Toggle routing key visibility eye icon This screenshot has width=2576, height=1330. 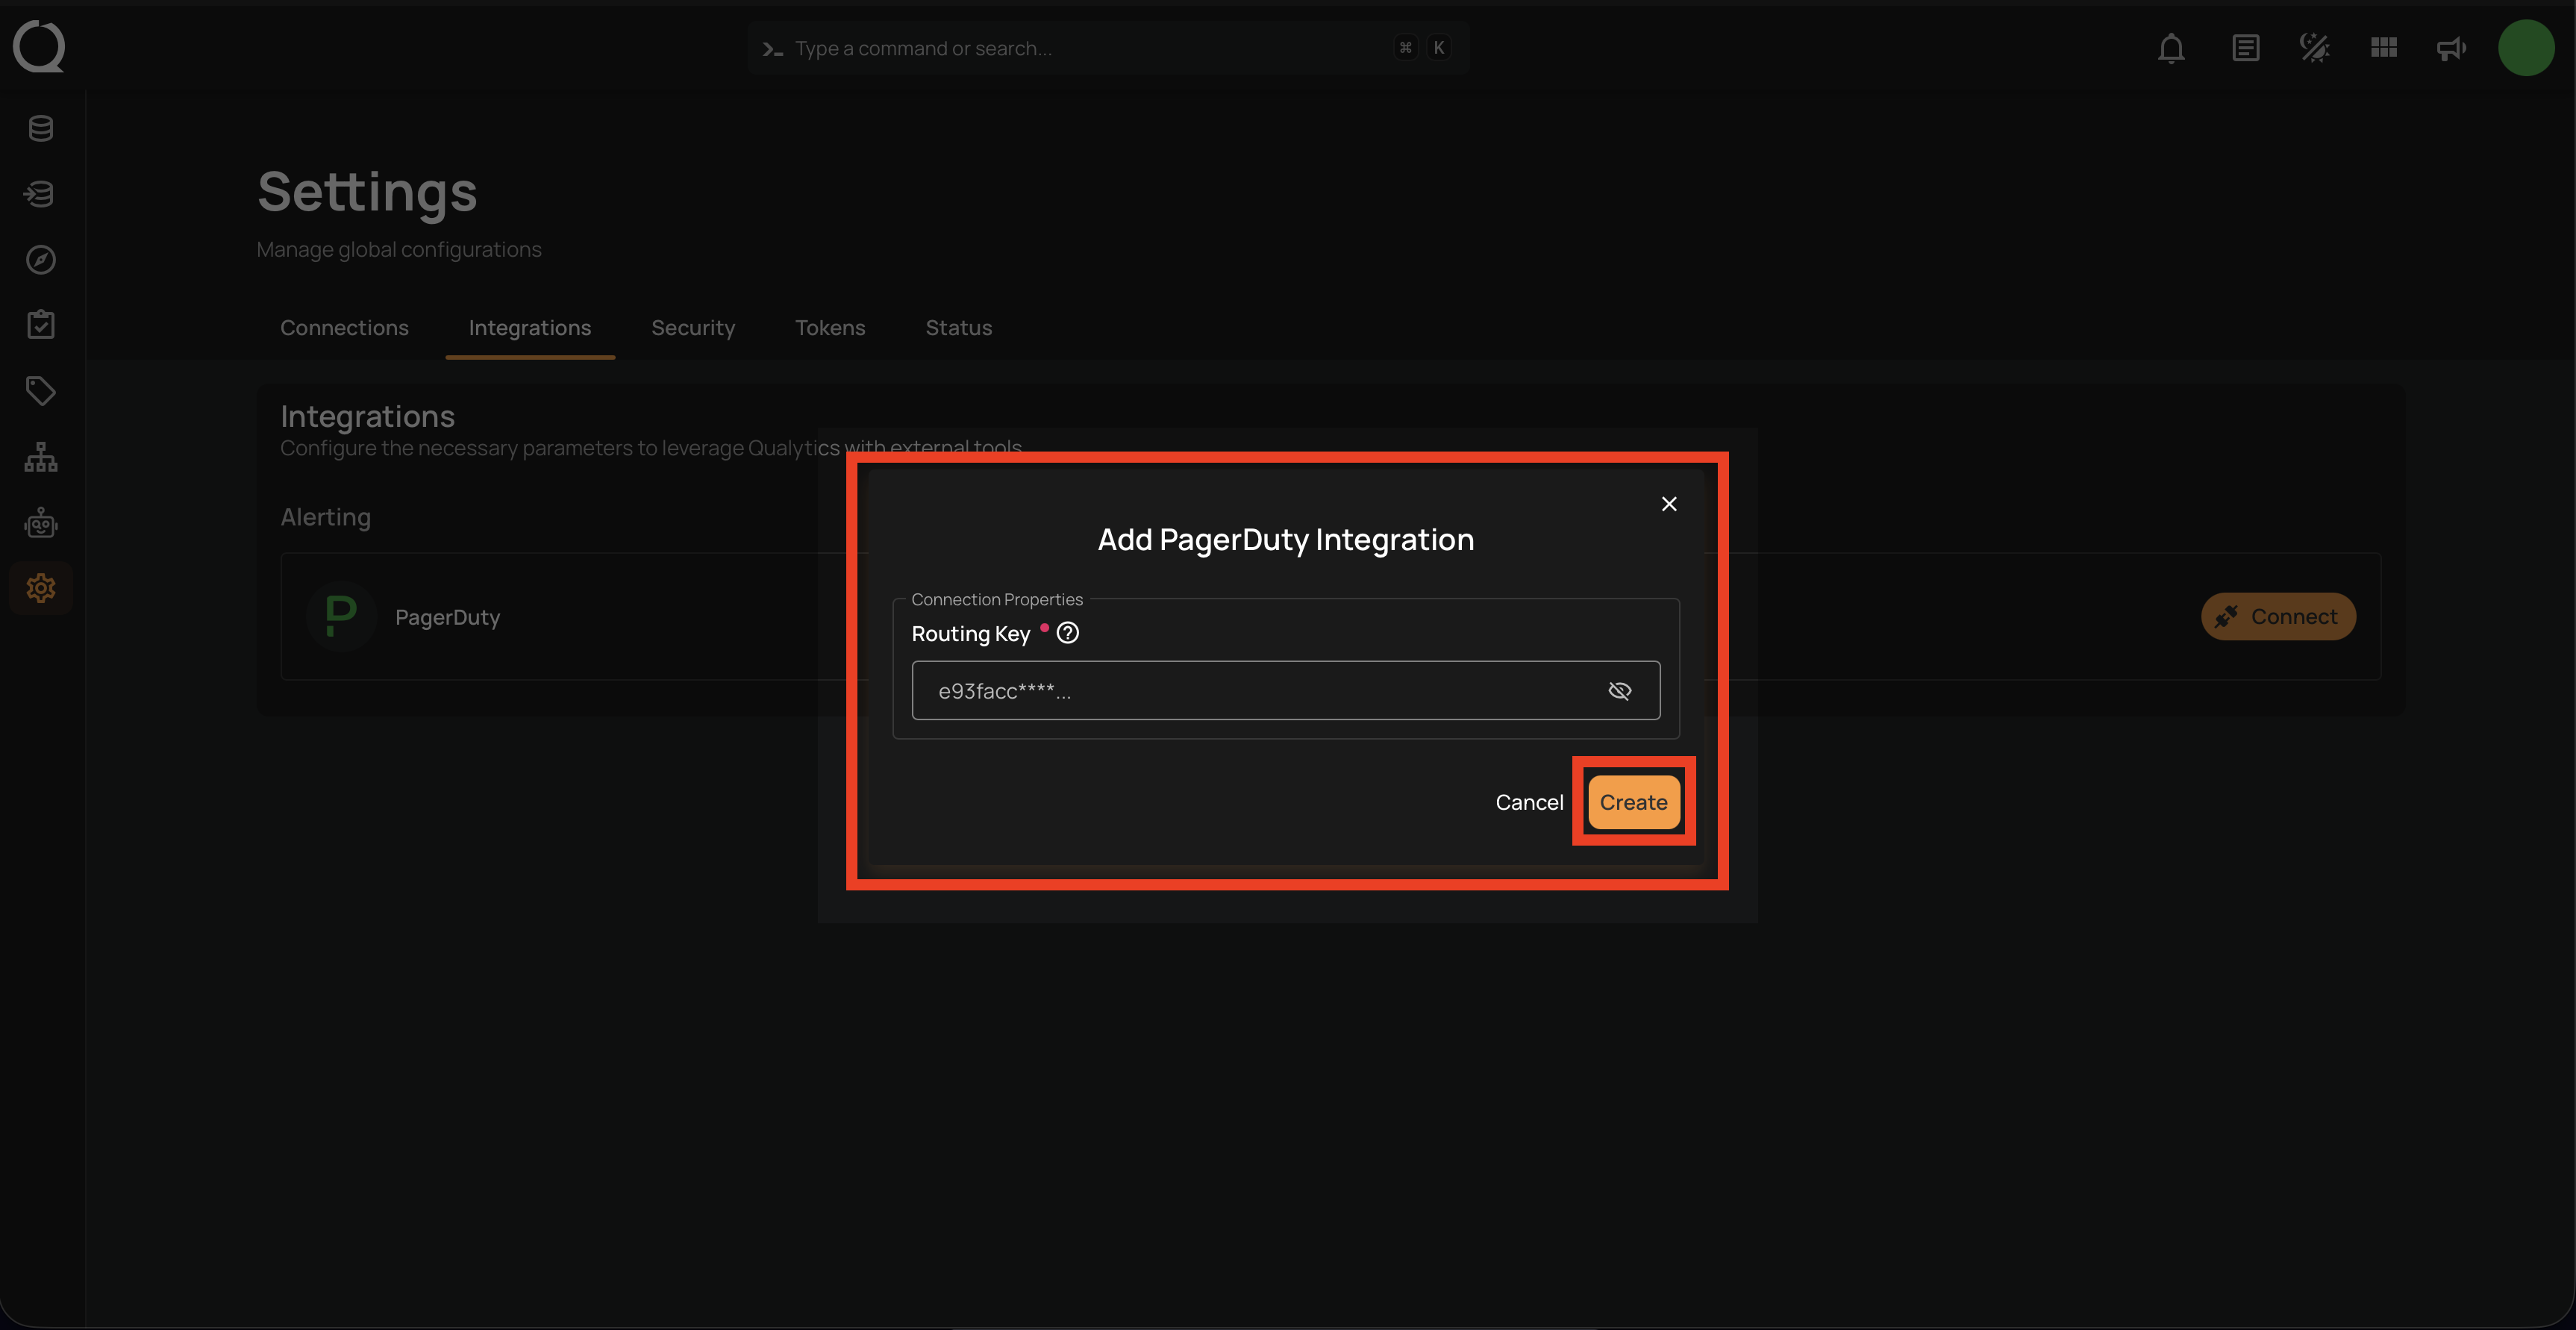click(1619, 691)
